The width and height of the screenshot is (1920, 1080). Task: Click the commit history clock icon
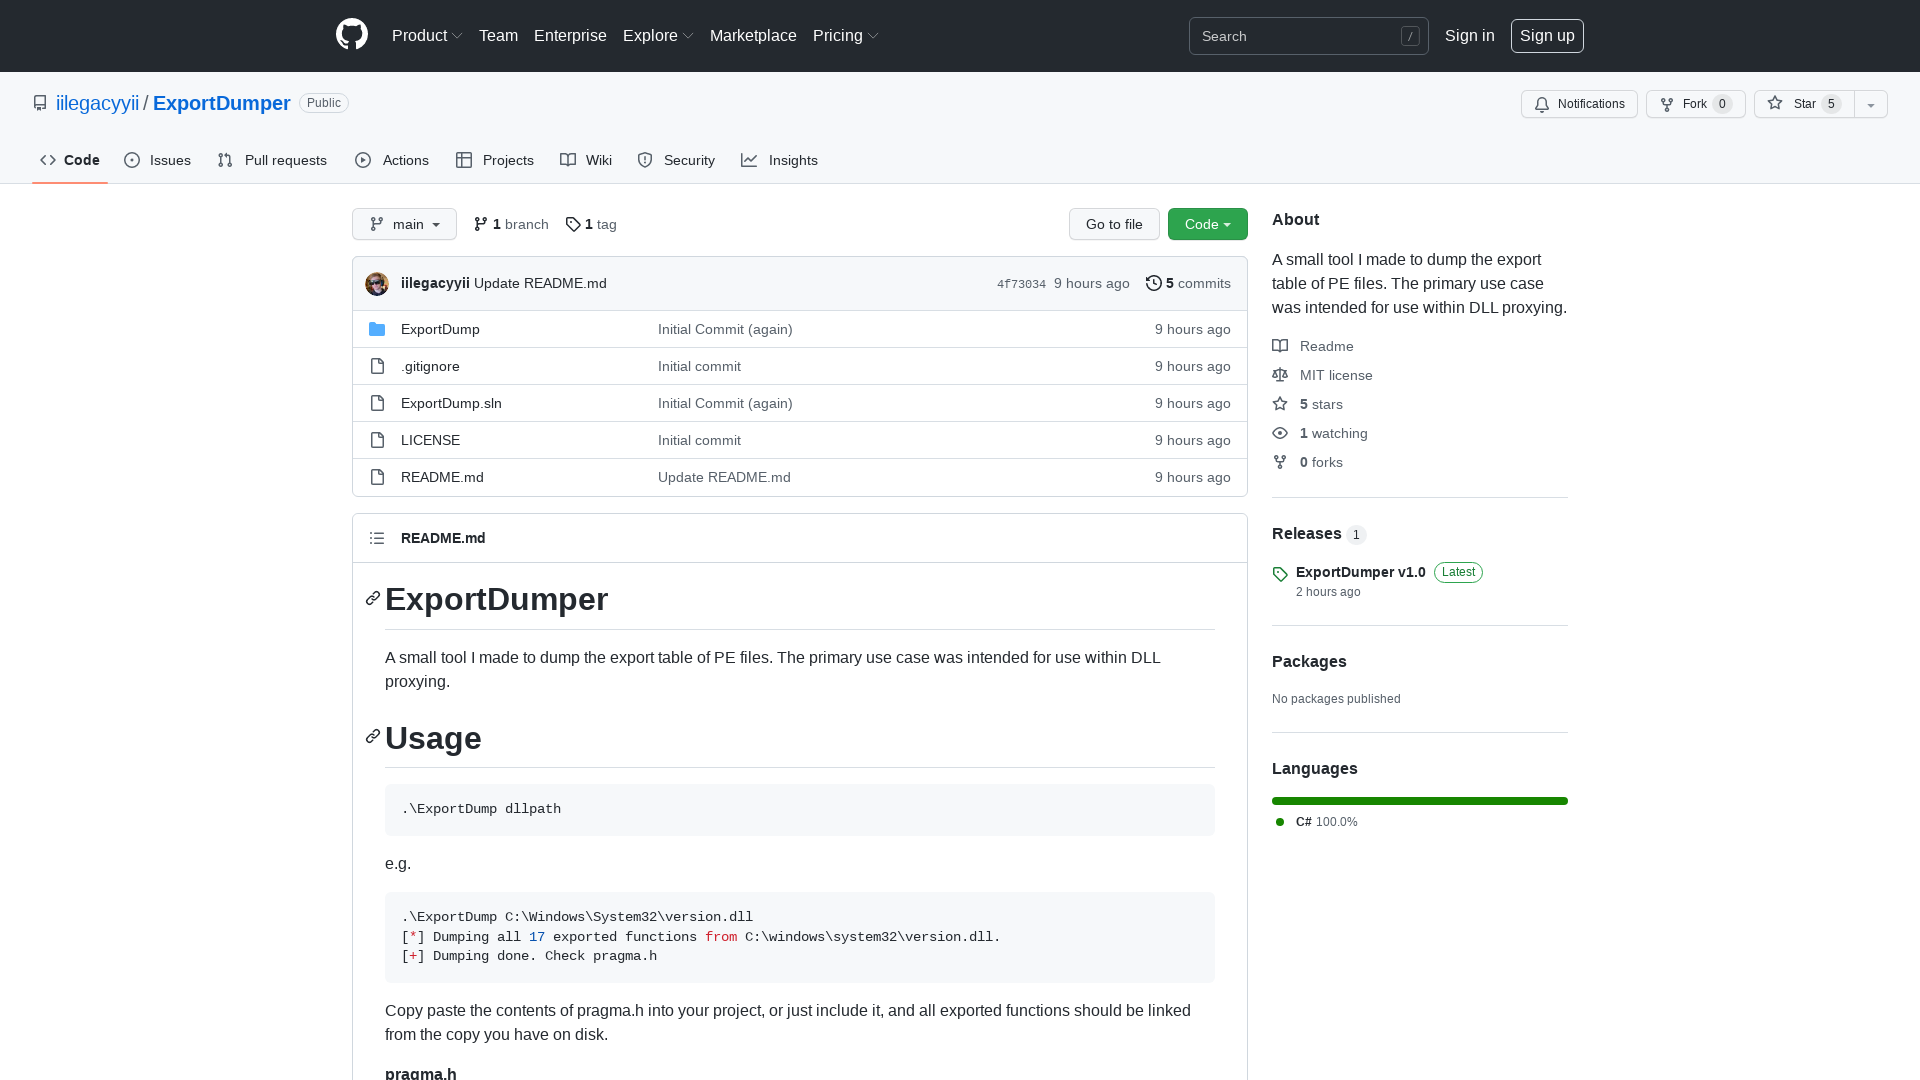[1153, 283]
